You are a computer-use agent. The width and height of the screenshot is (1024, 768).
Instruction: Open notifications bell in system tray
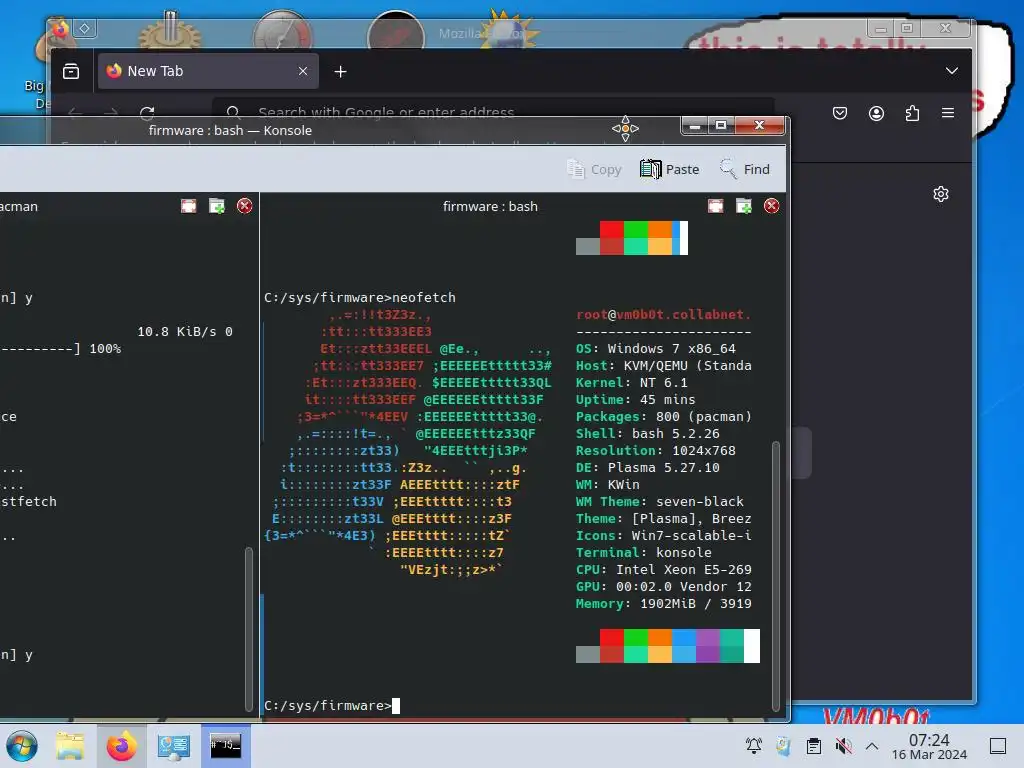pyautogui.click(x=754, y=745)
